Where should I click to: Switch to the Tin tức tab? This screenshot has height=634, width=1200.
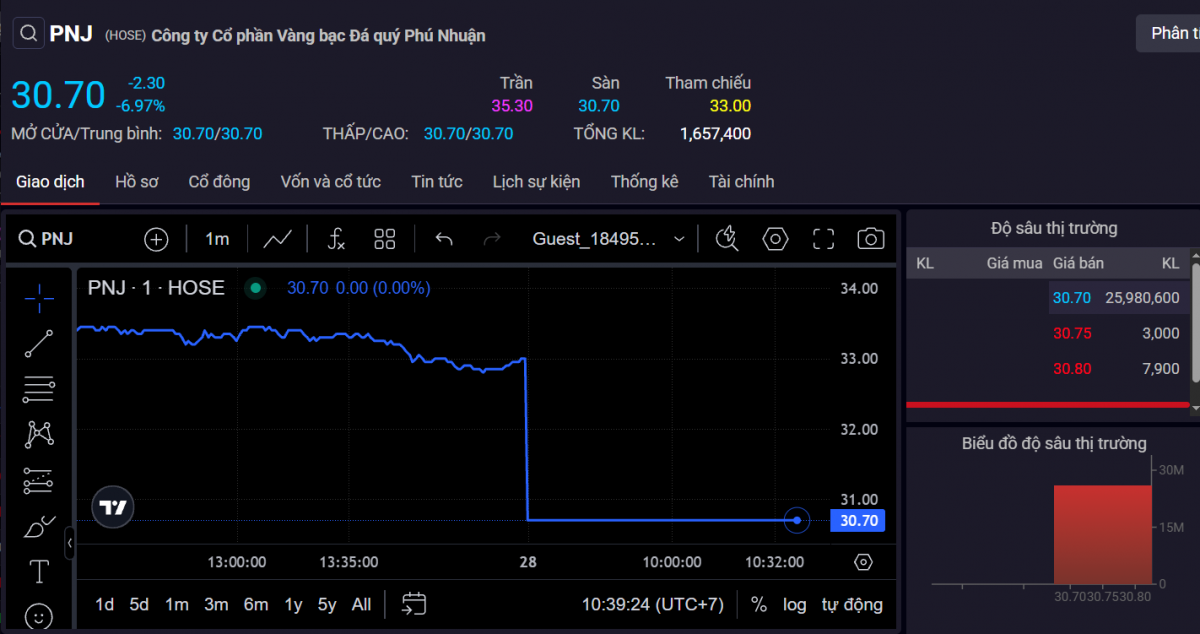pos(437,182)
